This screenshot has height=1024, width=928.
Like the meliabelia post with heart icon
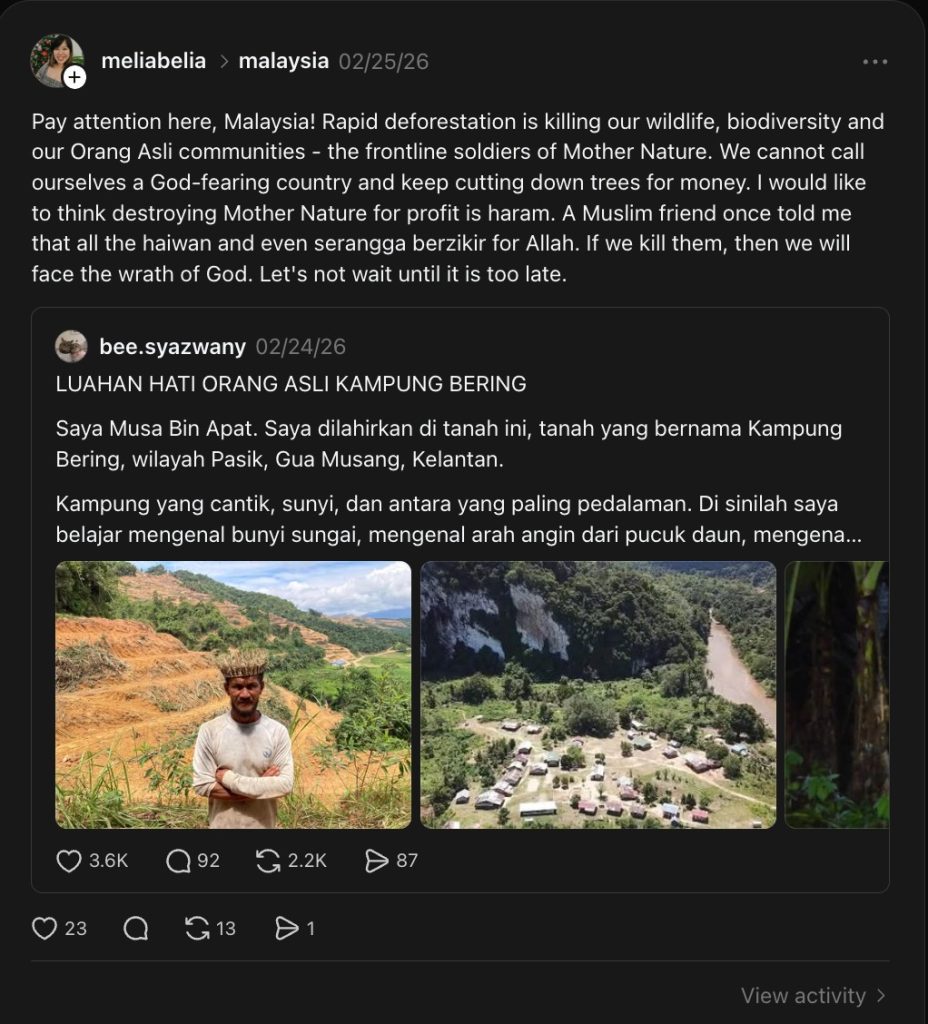tap(45, 929)
